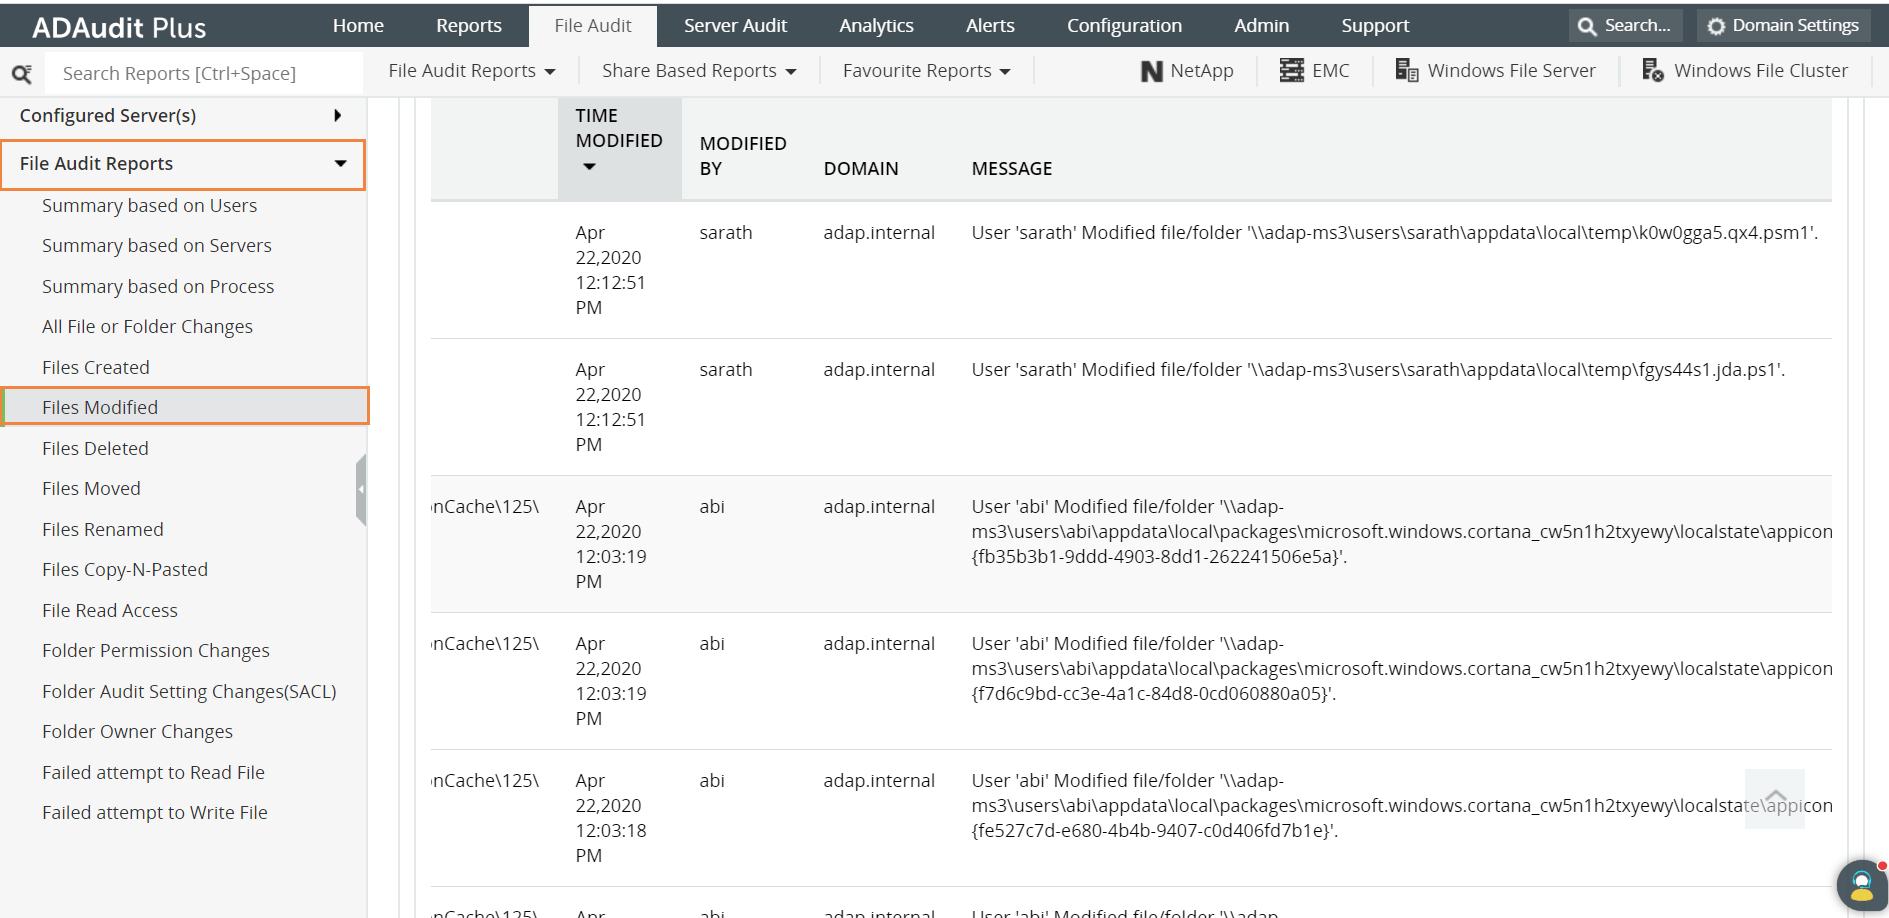Click the scroll-to-top arrow button

coord(1775,798)
